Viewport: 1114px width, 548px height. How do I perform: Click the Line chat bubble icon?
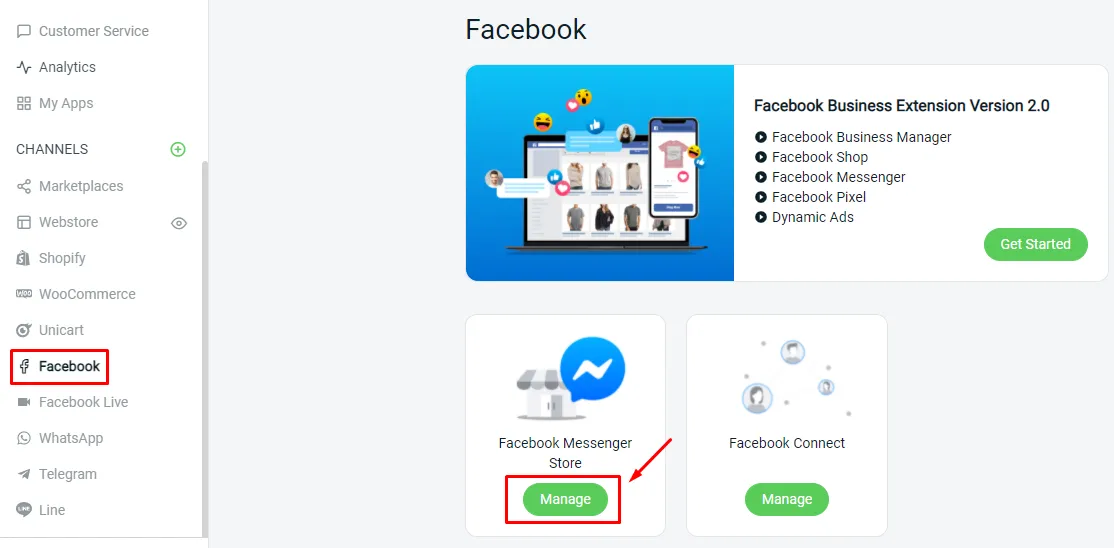point(24,510)
